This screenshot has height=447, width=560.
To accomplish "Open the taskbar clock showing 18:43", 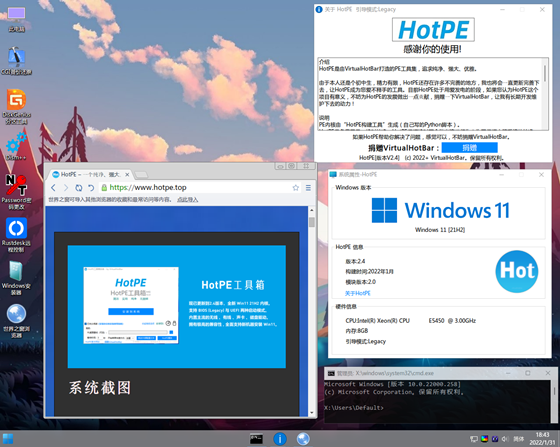I will [542, 438].
